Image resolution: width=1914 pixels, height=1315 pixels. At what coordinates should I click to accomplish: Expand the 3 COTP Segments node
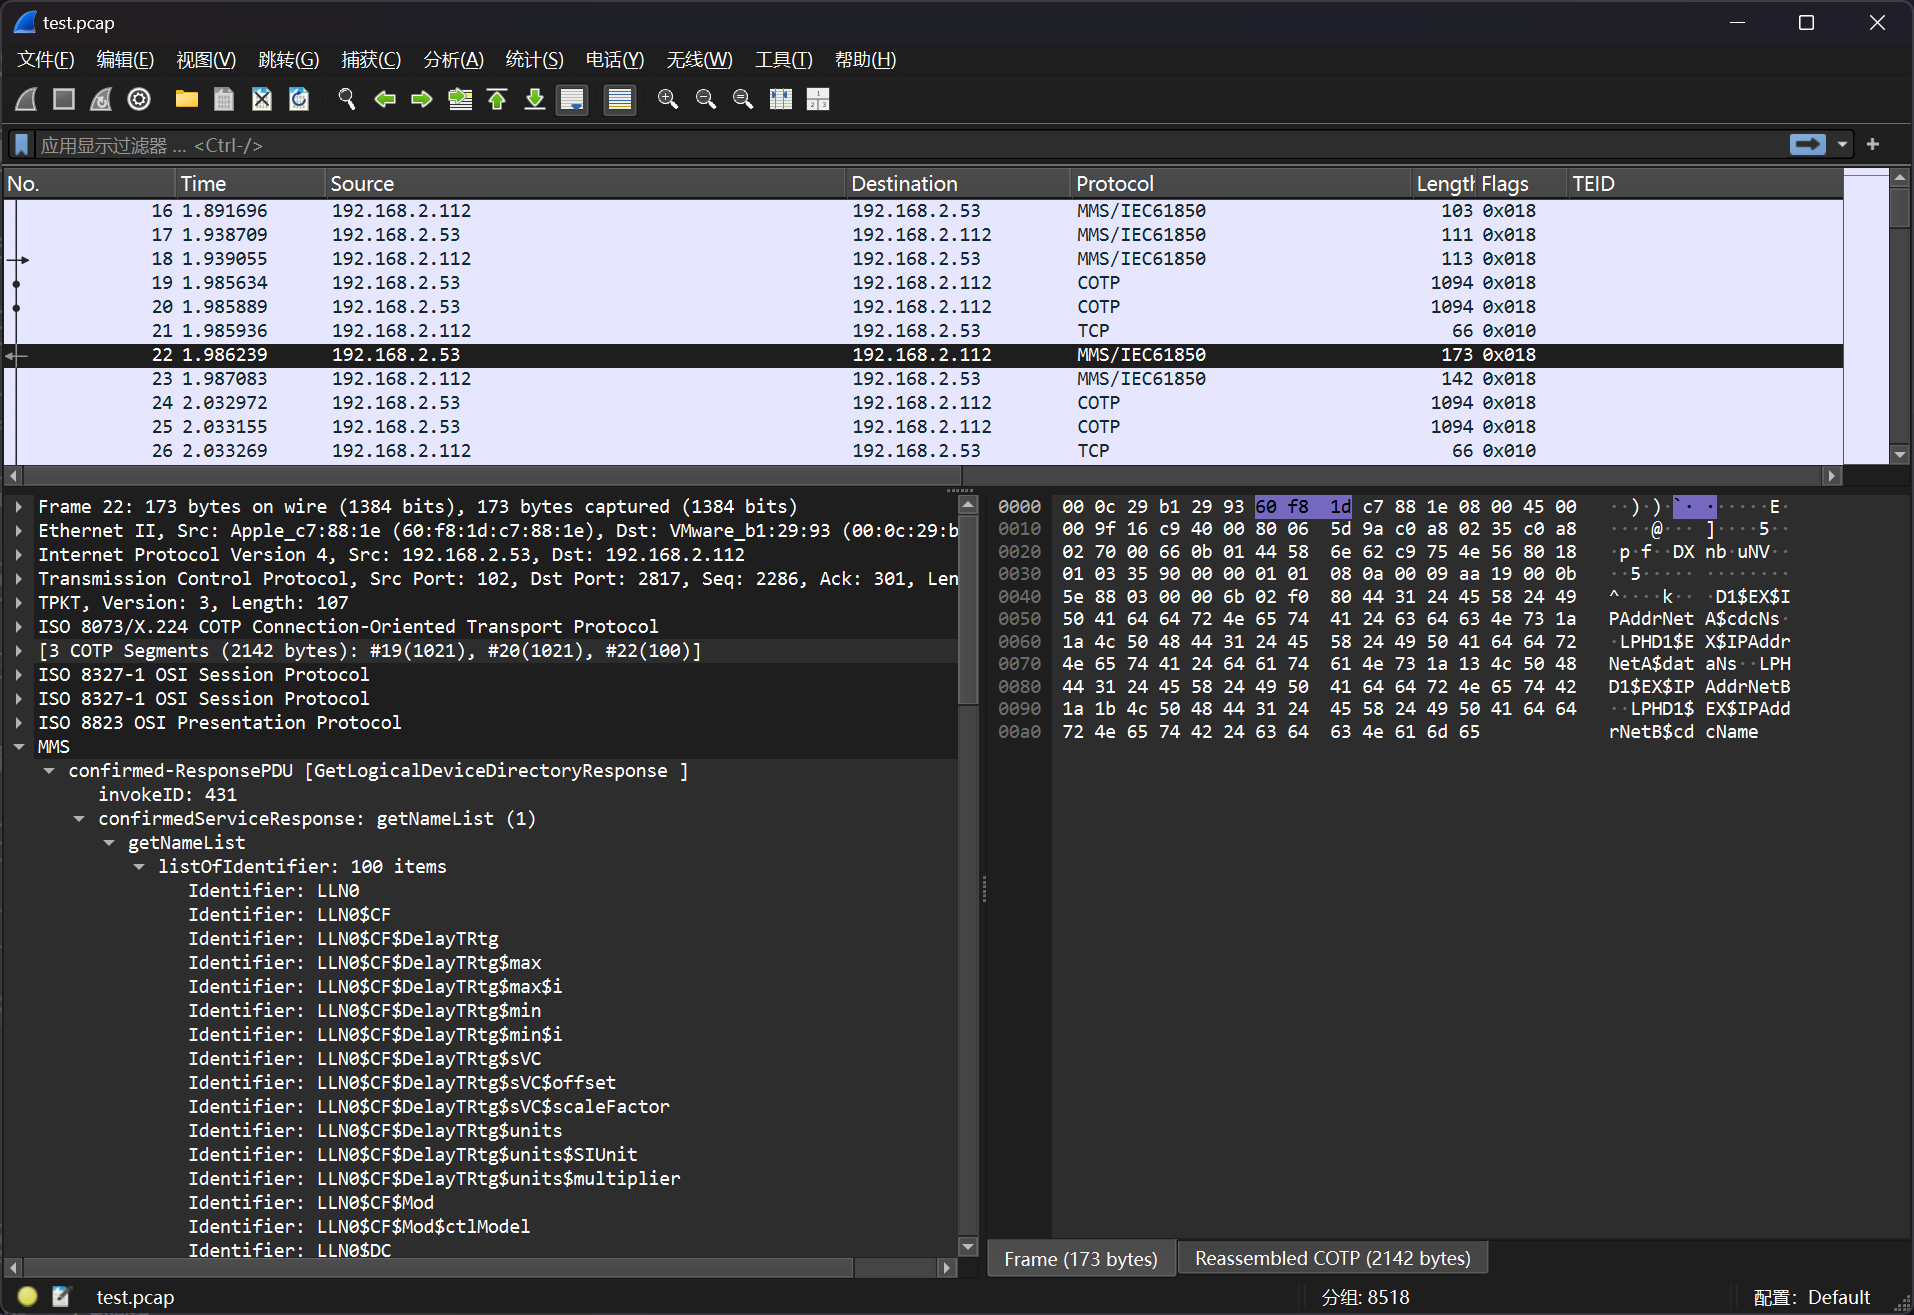[19, 651]
